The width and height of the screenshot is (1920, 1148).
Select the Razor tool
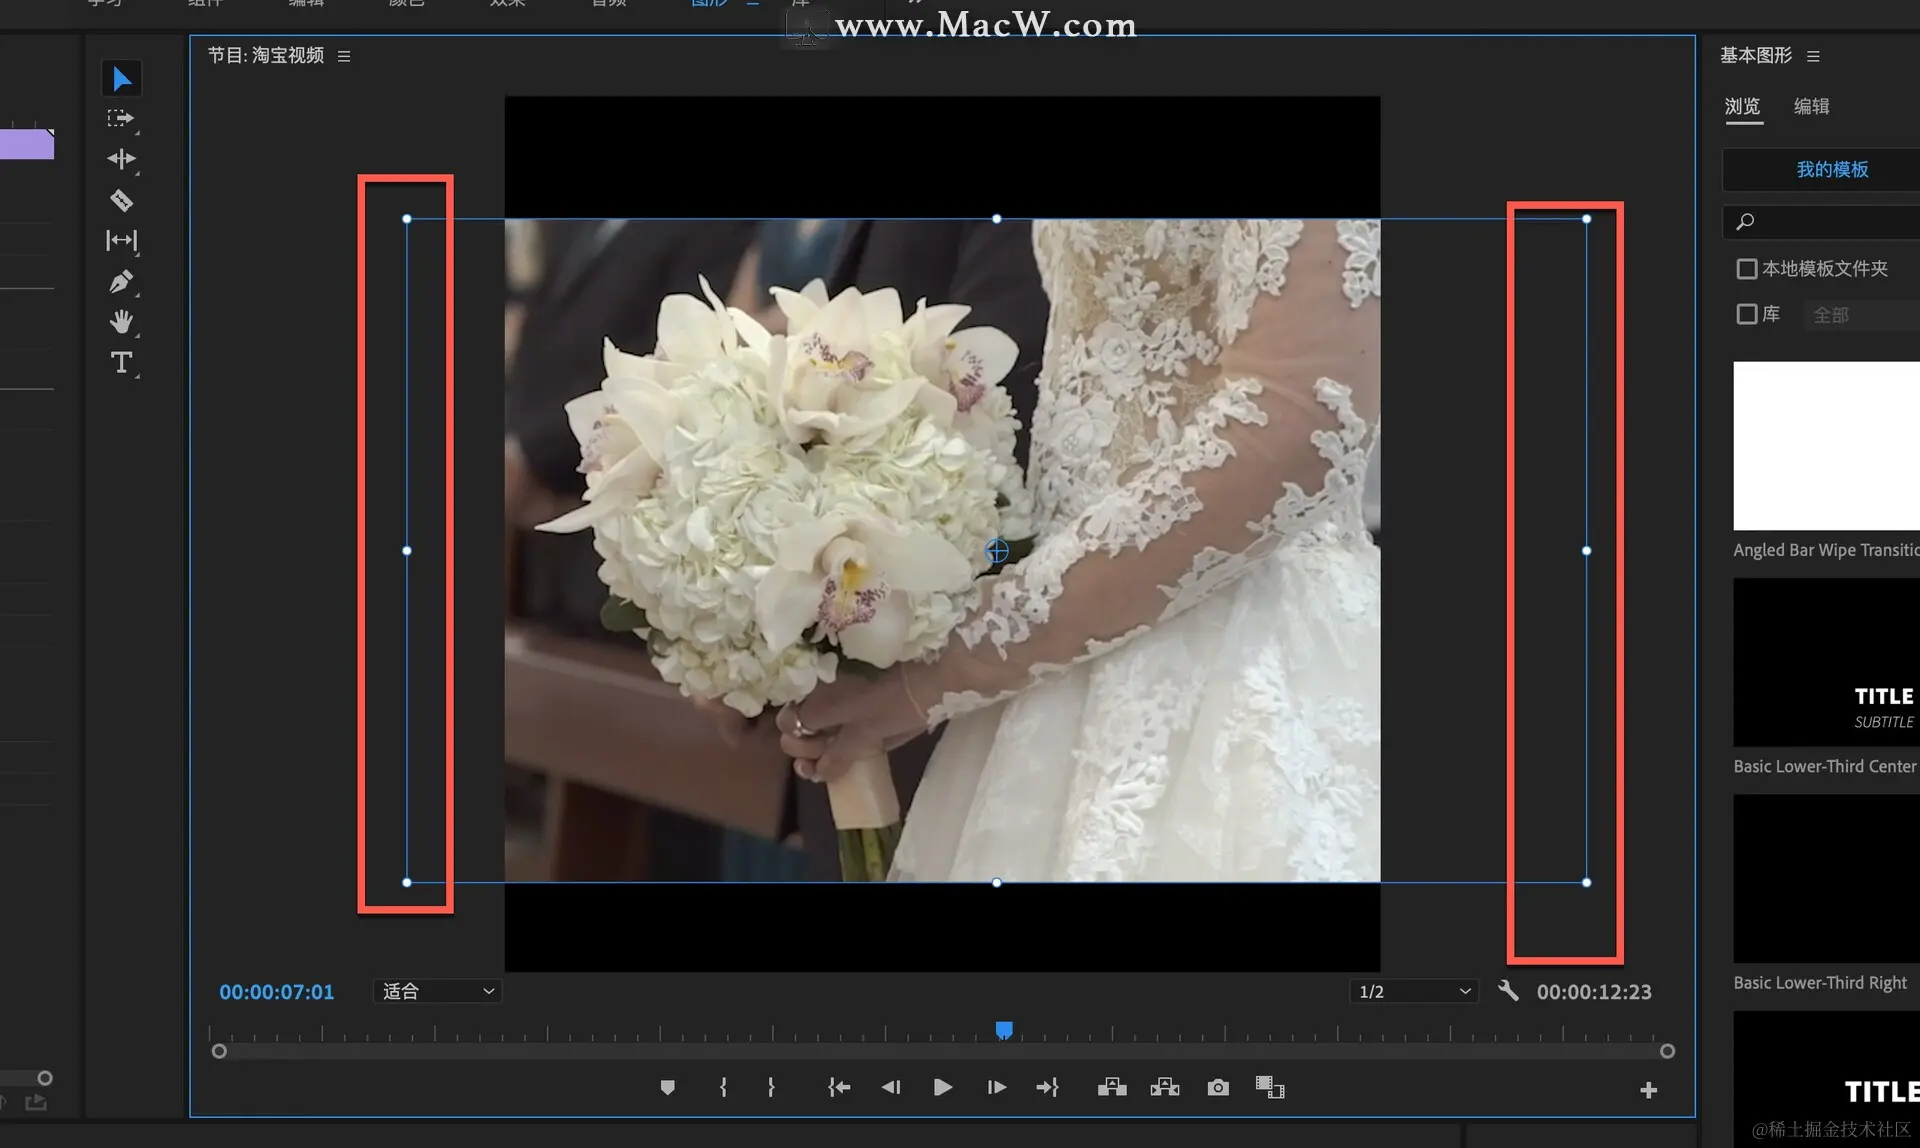[x=121, y=200]
